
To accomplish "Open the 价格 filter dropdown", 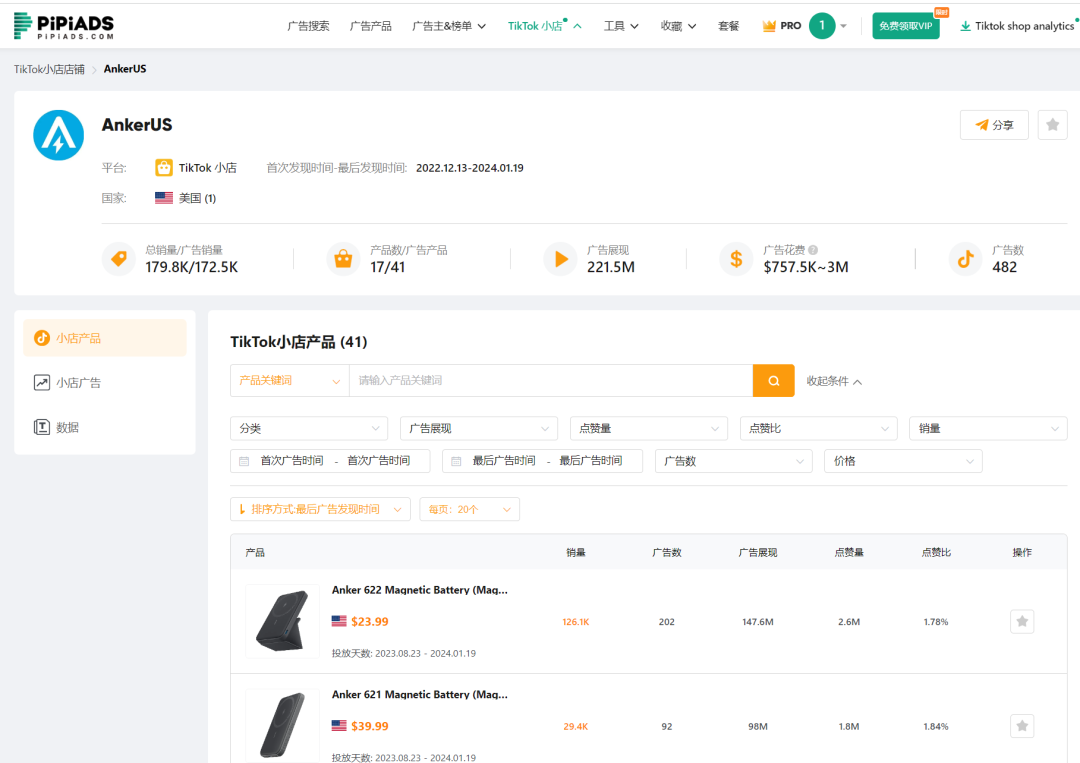I will (903, 461).
